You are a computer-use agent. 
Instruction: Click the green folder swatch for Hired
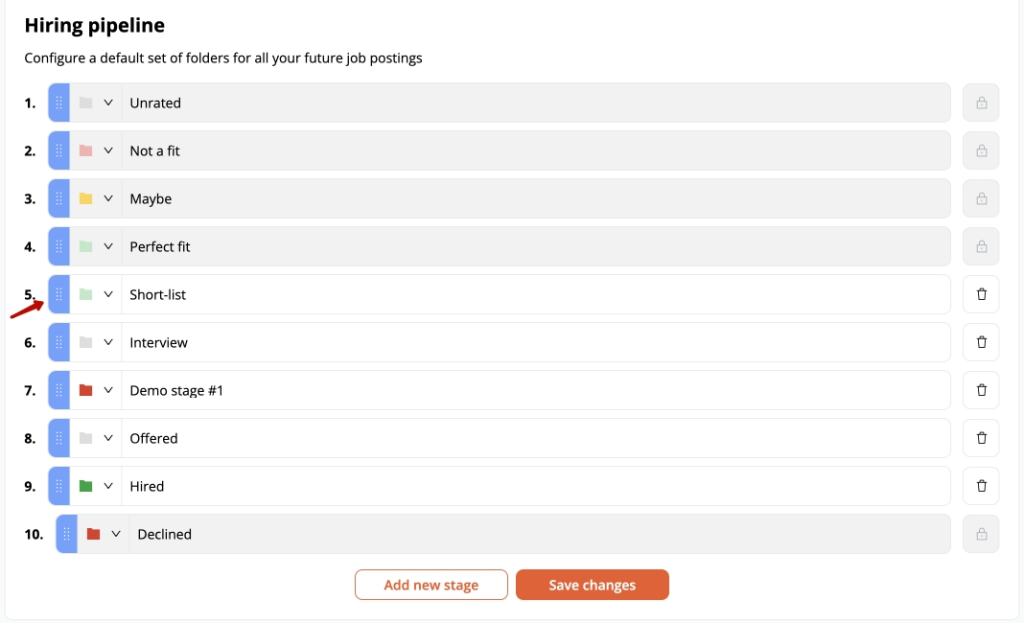pos(86,486)
